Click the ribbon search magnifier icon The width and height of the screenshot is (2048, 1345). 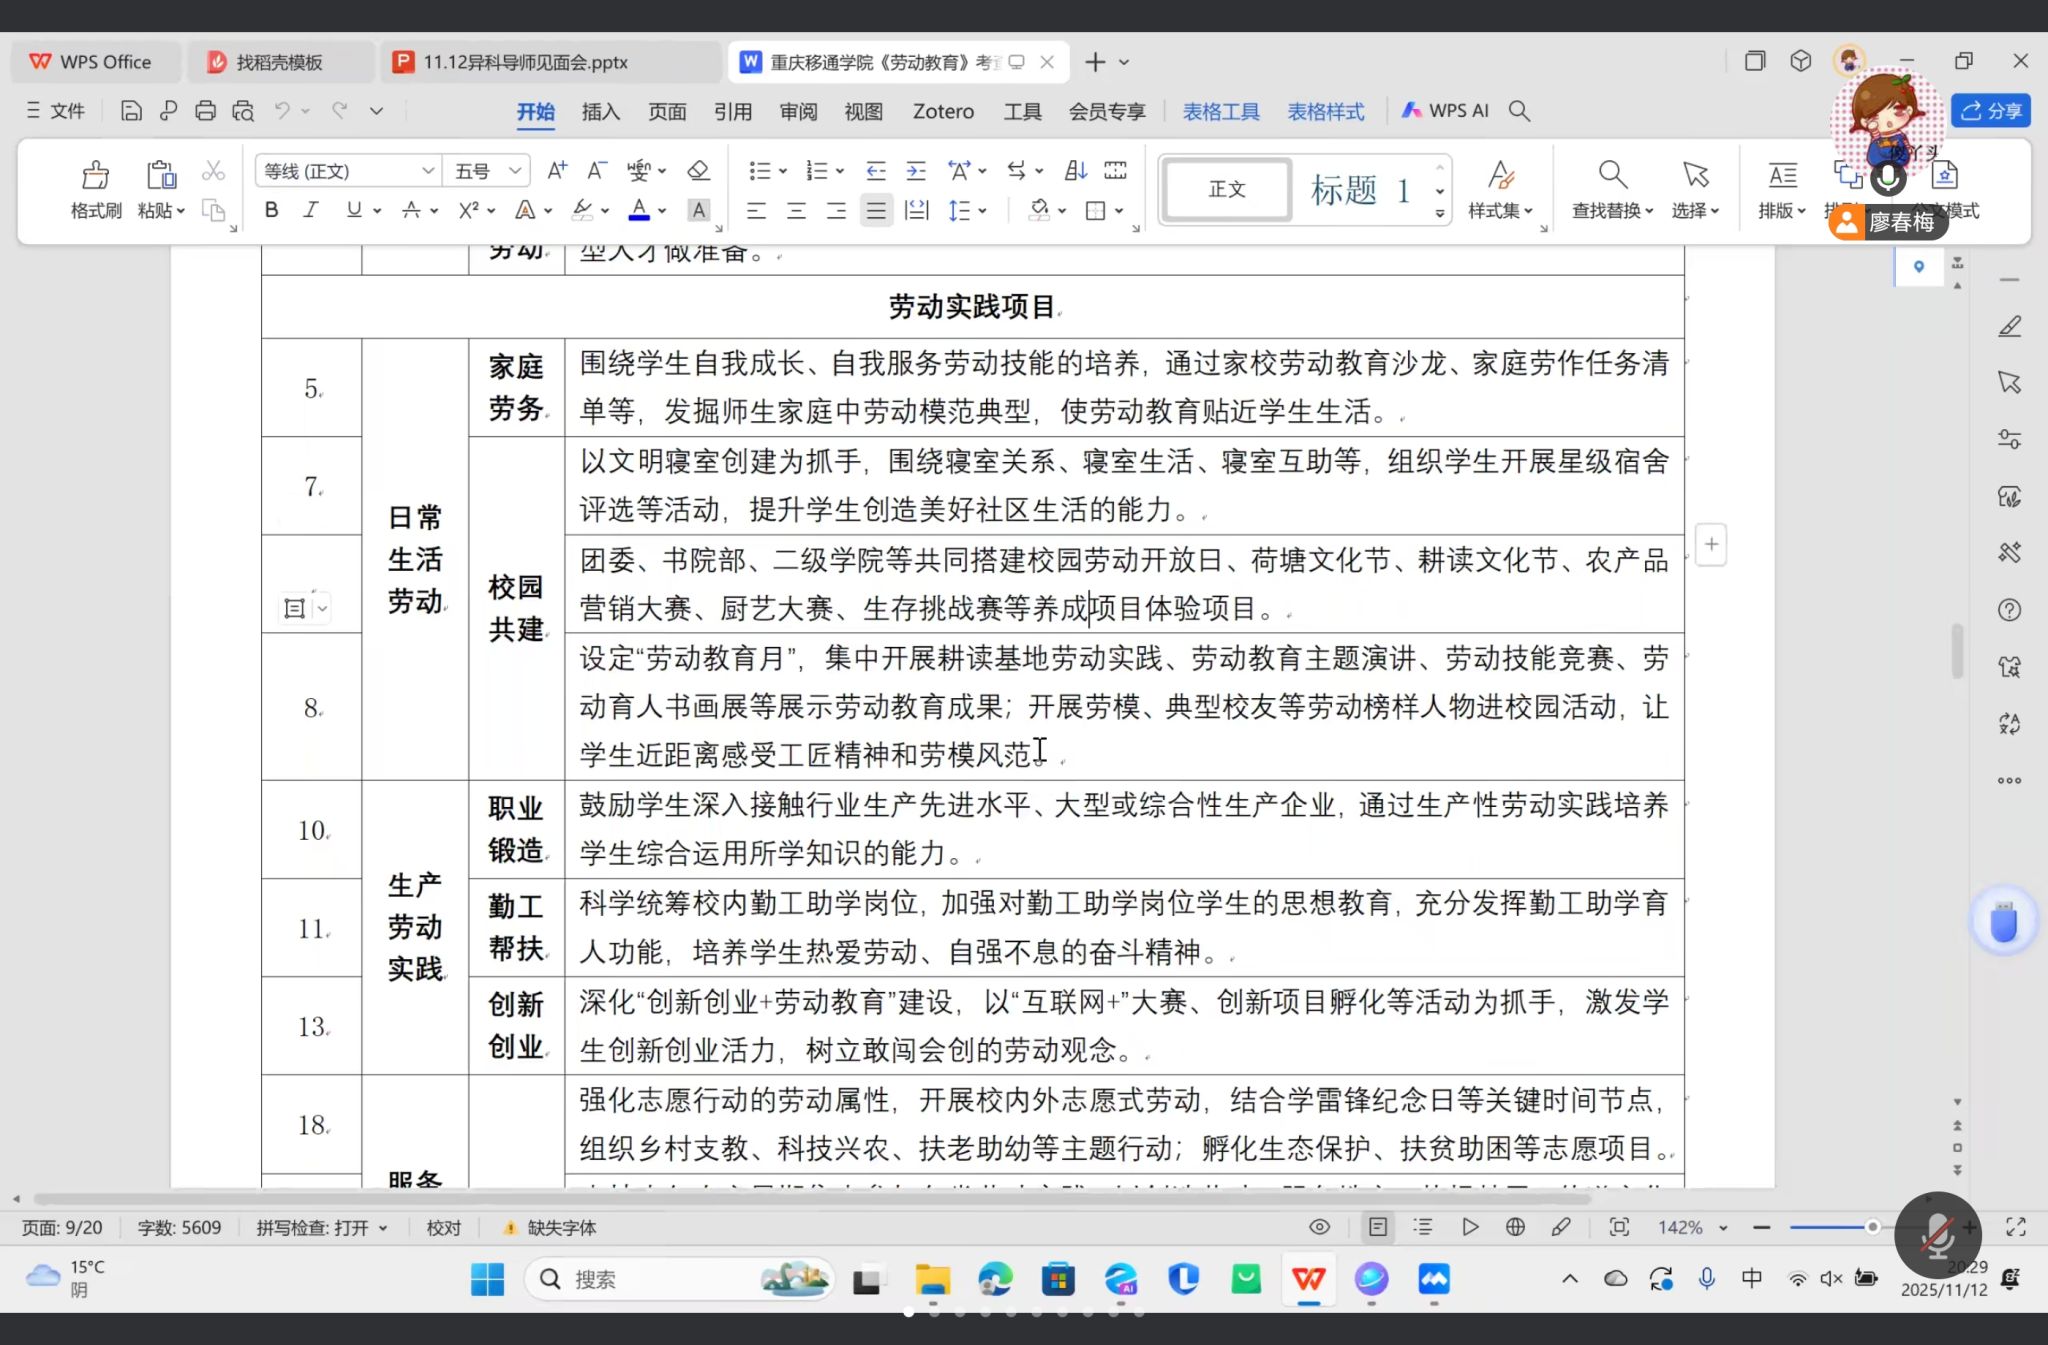pyautogui.click(x=1519, y=111)
